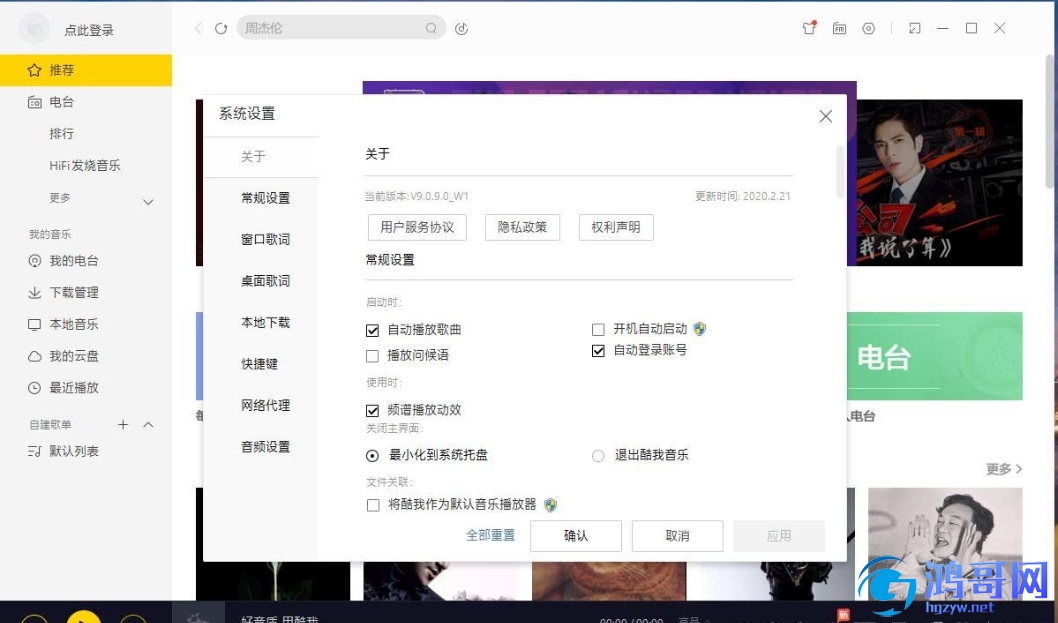This screenshot has width=1058, height=623.
Task: Confirm settings with the 确认 button
Action: click(x=576, y=536)
